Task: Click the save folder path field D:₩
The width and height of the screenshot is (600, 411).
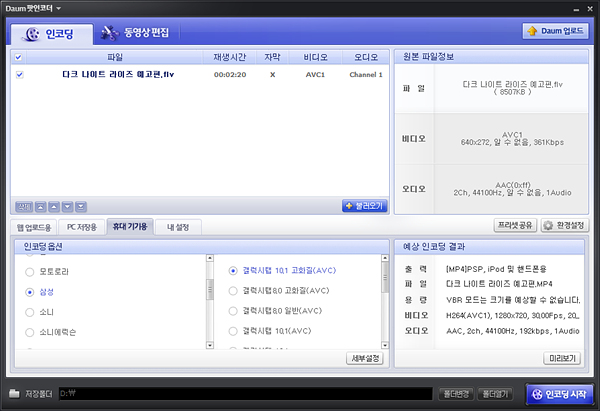Action: 246,394
